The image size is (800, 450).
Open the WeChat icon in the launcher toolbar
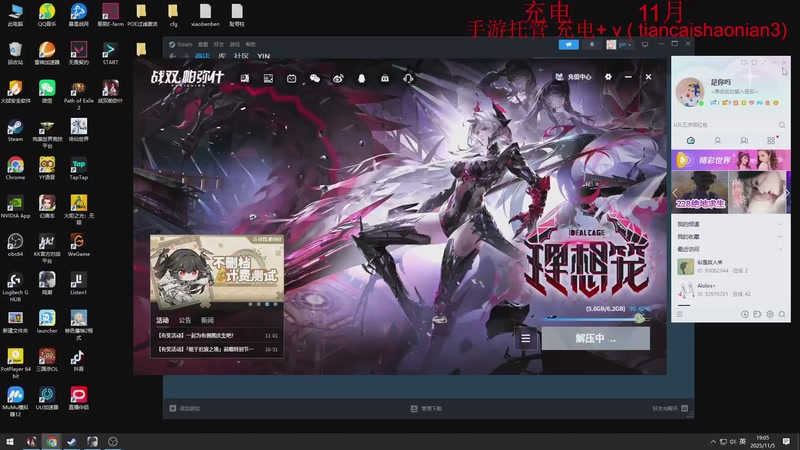pos(315,78)
